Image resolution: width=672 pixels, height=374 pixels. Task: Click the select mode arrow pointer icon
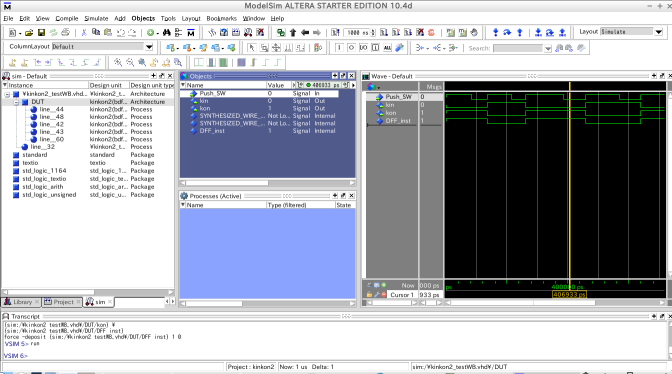coord(252,48)
